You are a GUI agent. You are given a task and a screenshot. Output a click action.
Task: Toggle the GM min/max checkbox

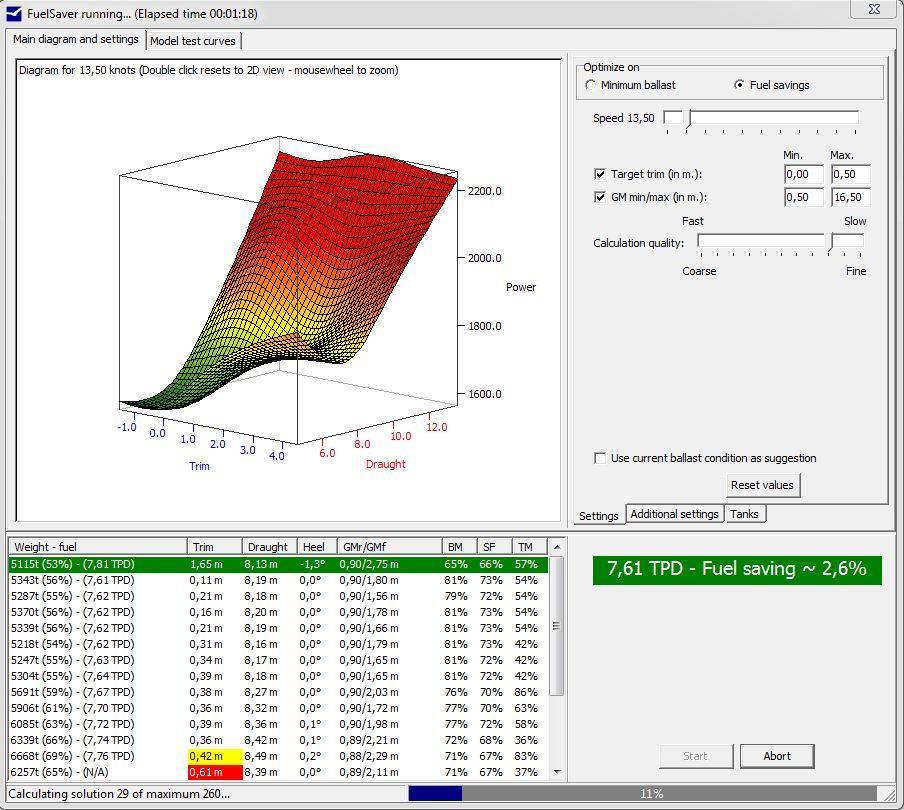(x=600, y=197)
